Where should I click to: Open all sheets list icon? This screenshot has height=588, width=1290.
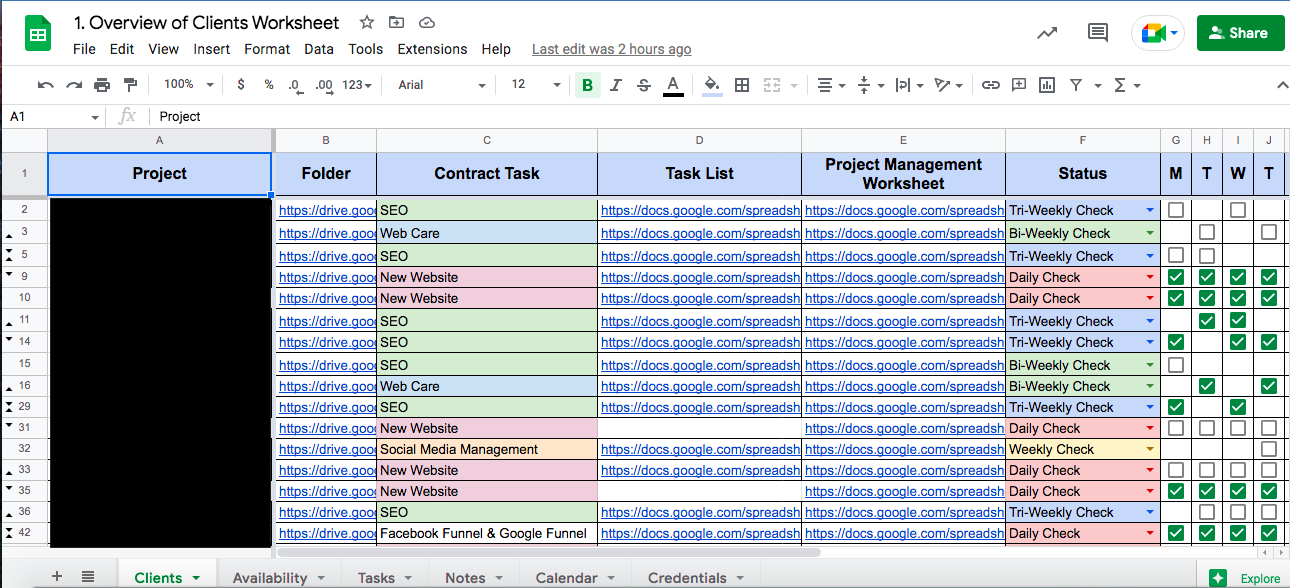point(88,576)
